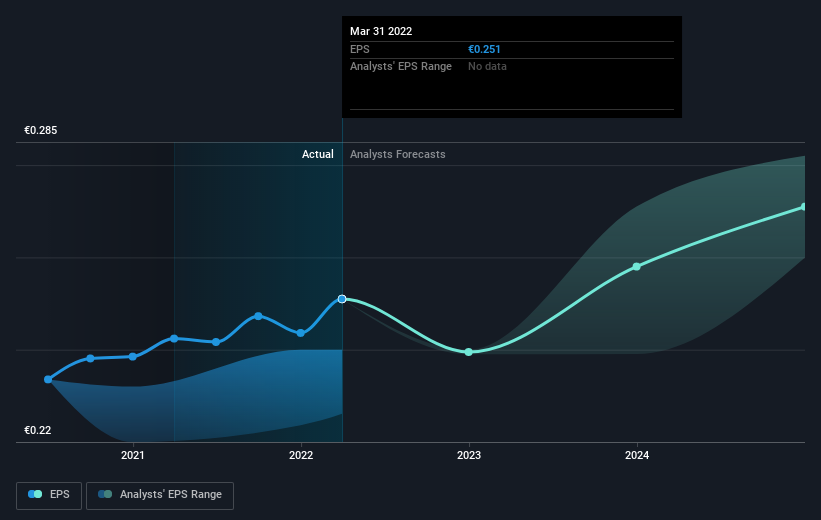Image resolution: width=821 pixels, height=520 pixels.
Task: Toggle the EPS legend button
Action: point(49,495)
